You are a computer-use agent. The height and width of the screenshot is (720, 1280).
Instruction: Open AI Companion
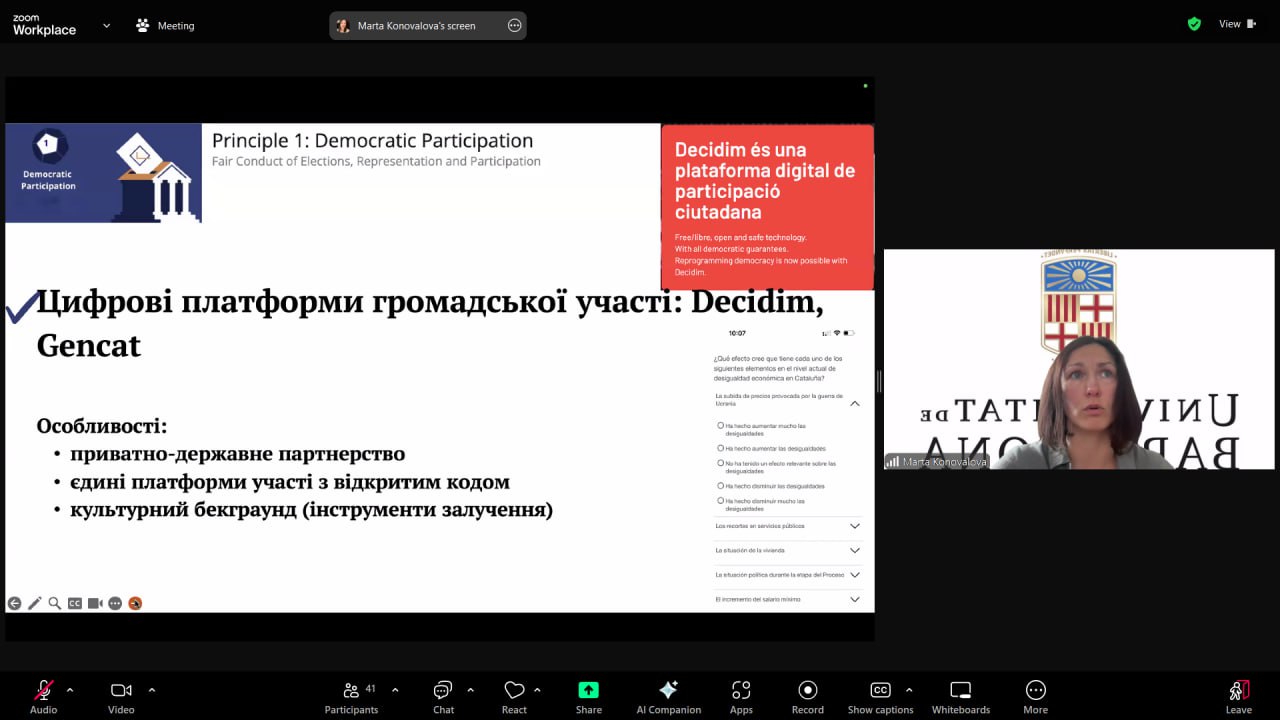(669, 696)
